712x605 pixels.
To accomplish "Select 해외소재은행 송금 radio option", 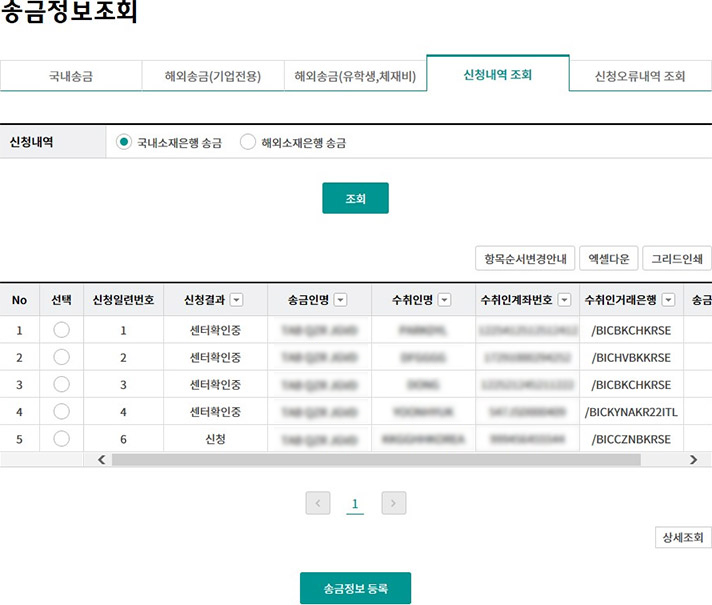I will point(248,142).
